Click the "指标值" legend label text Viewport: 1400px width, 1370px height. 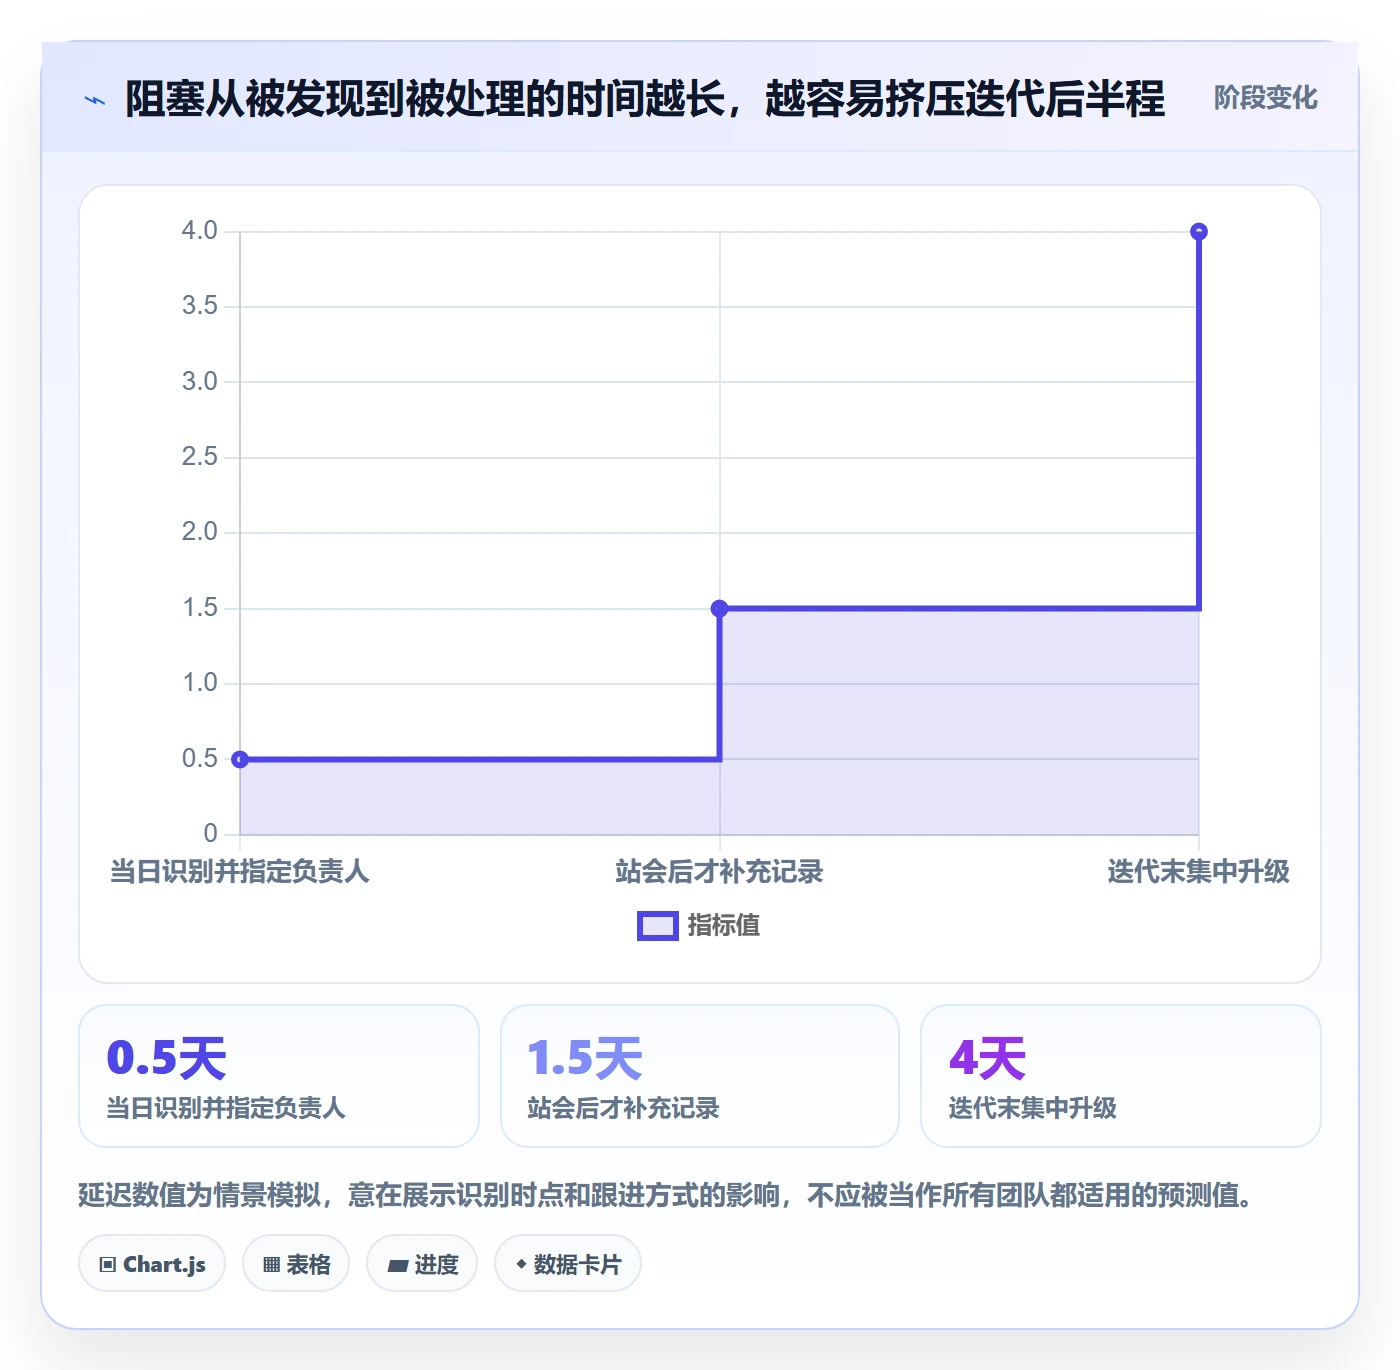pyautogui.click(x=724, y=926)
